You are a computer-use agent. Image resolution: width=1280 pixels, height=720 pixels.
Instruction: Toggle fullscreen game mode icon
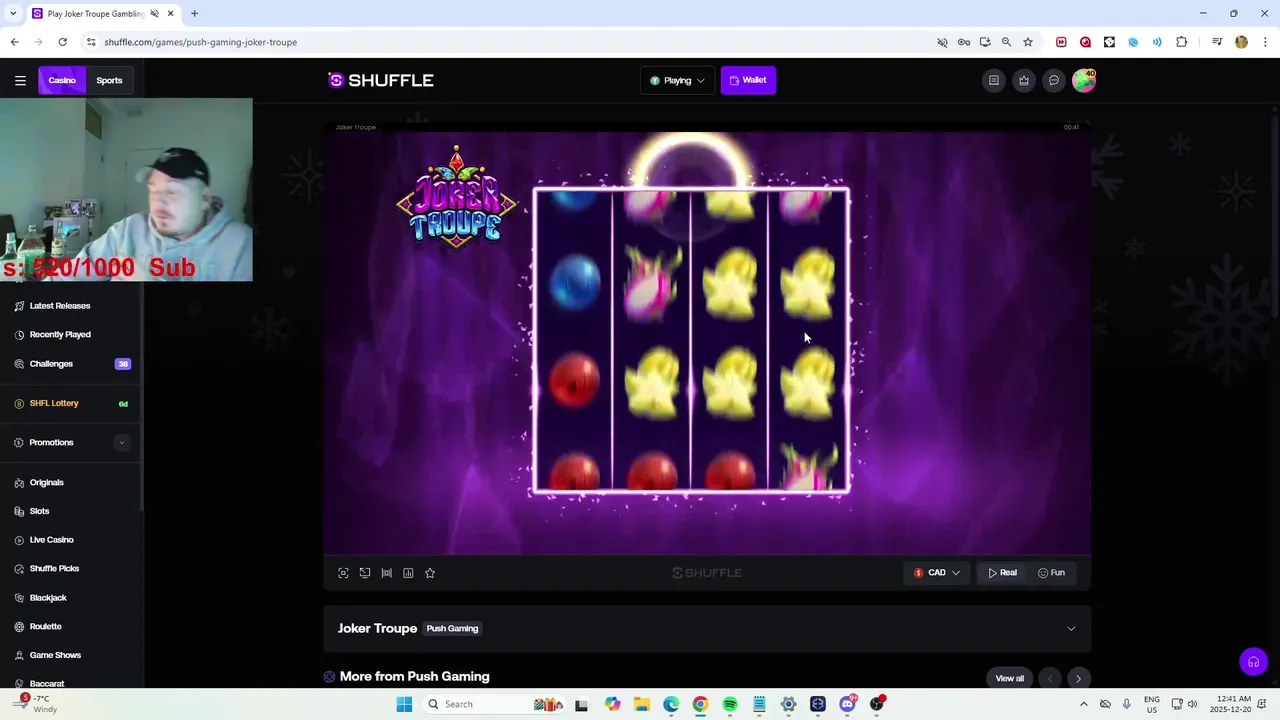coord(343,573)
